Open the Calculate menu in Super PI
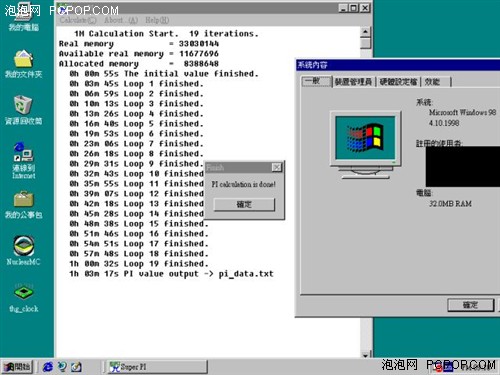Screen dimensions: 500x375 click(x=78, y=20)
